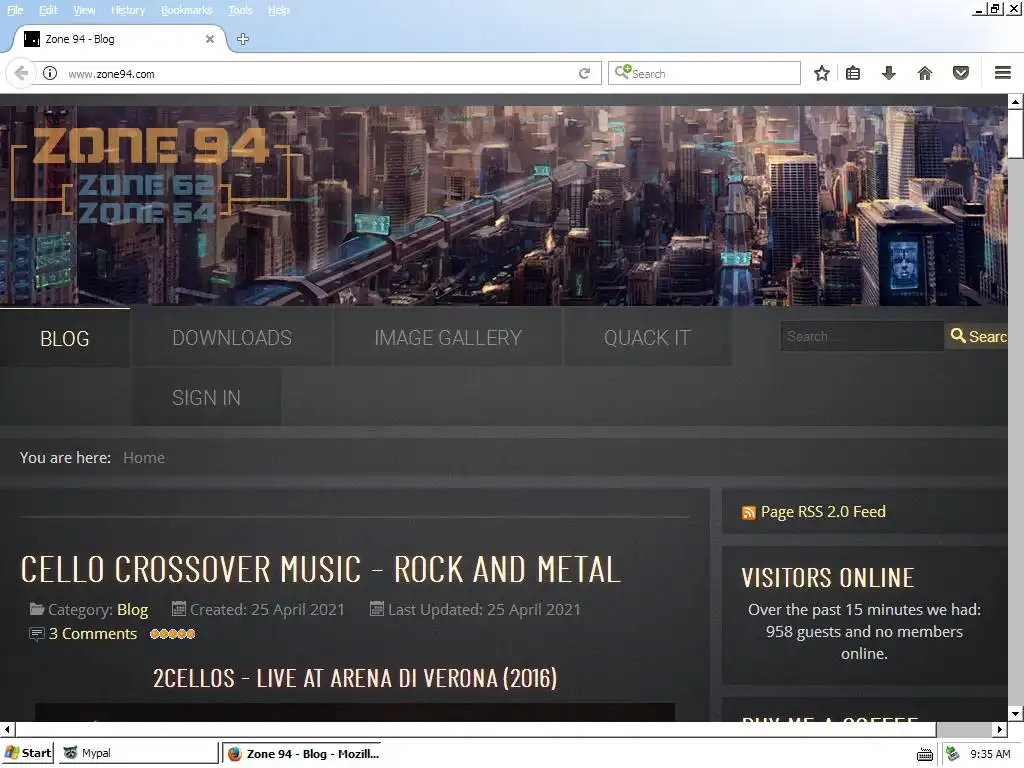Open the Windows Start menu
The width and height of the screenshot is (1024, 768).
pos(27,753)
